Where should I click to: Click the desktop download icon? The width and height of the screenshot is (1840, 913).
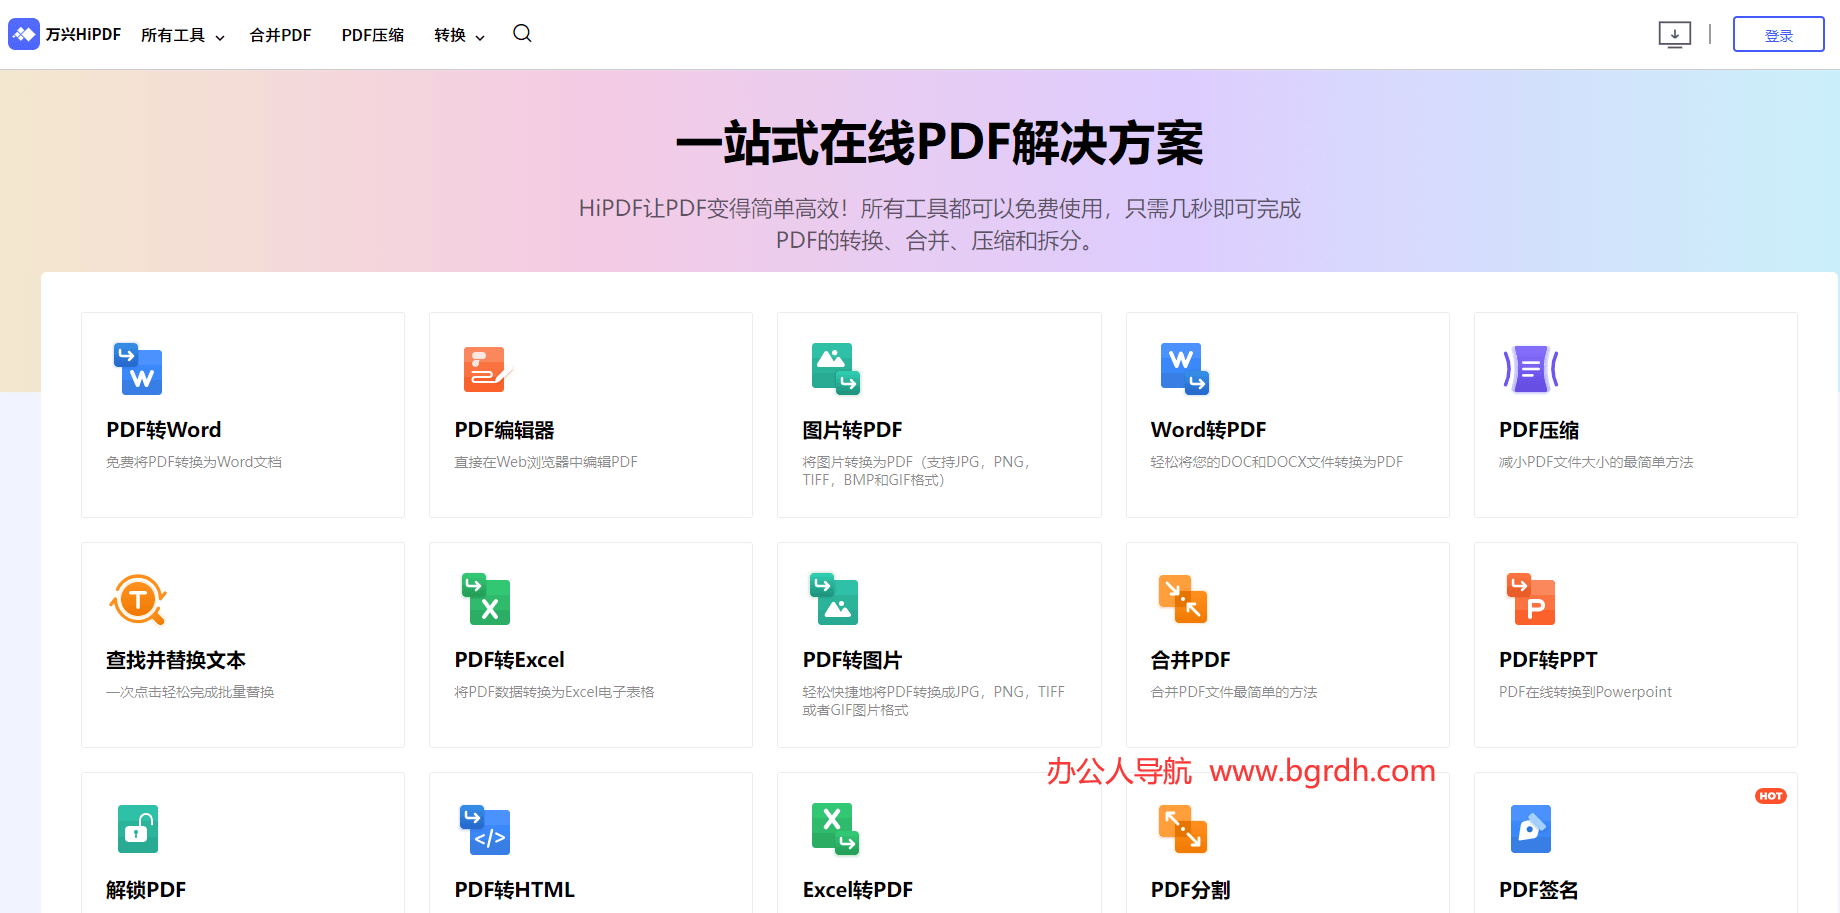(1675, 35)
